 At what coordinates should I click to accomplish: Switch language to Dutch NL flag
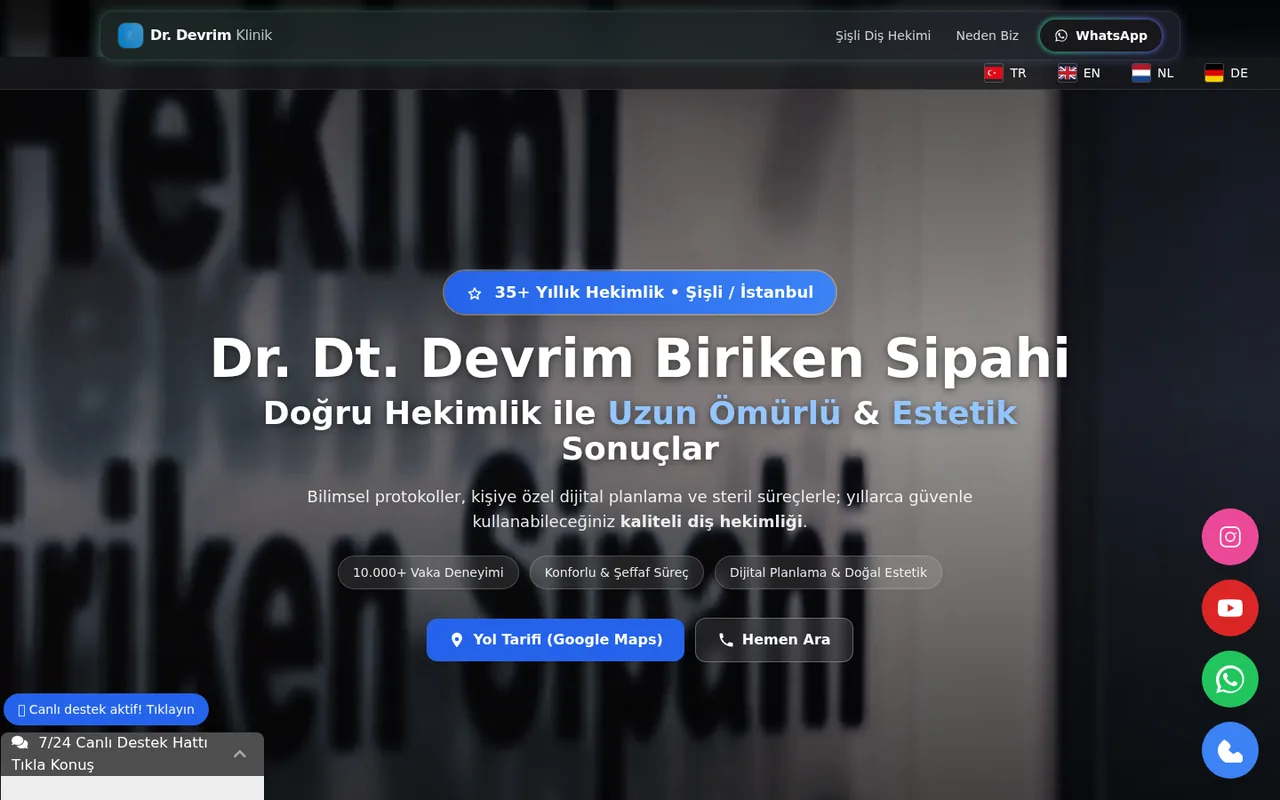(1153, 73)
